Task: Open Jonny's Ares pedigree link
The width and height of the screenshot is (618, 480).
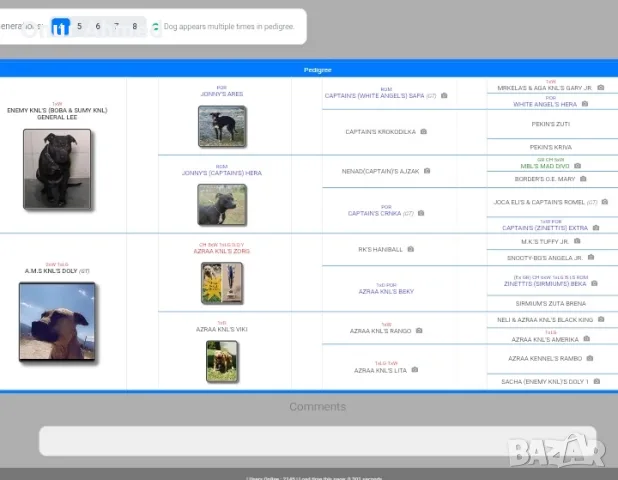Action: (222, 94)
